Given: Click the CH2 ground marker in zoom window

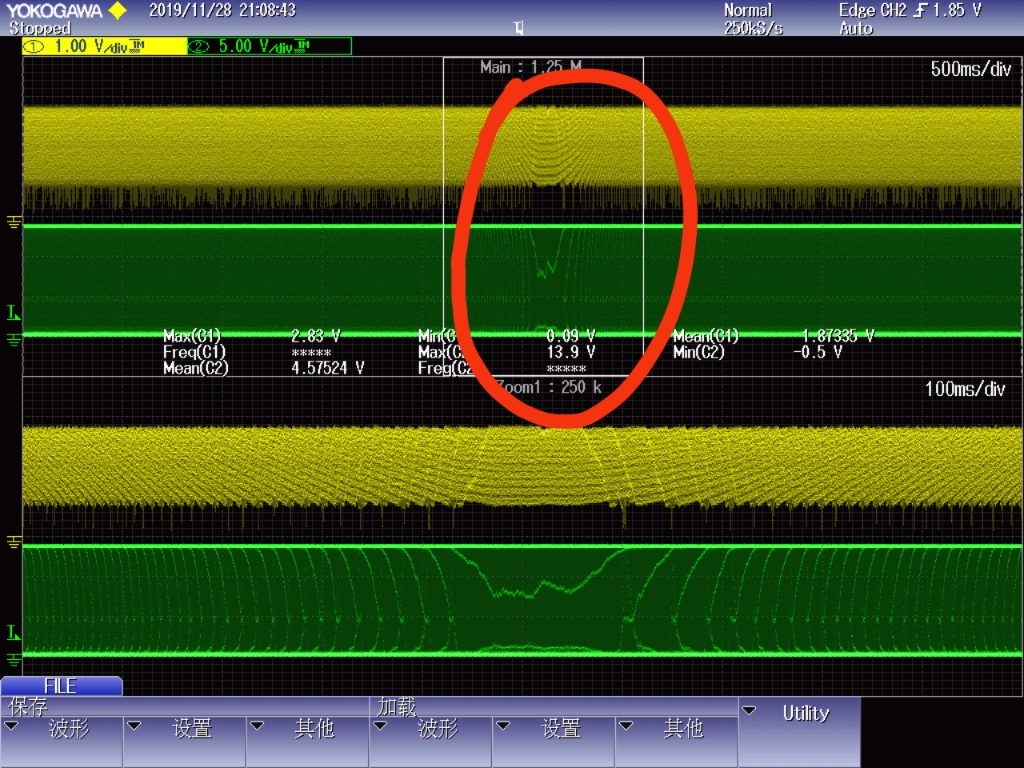Looking at the screenshot, I should coord(14,660).
